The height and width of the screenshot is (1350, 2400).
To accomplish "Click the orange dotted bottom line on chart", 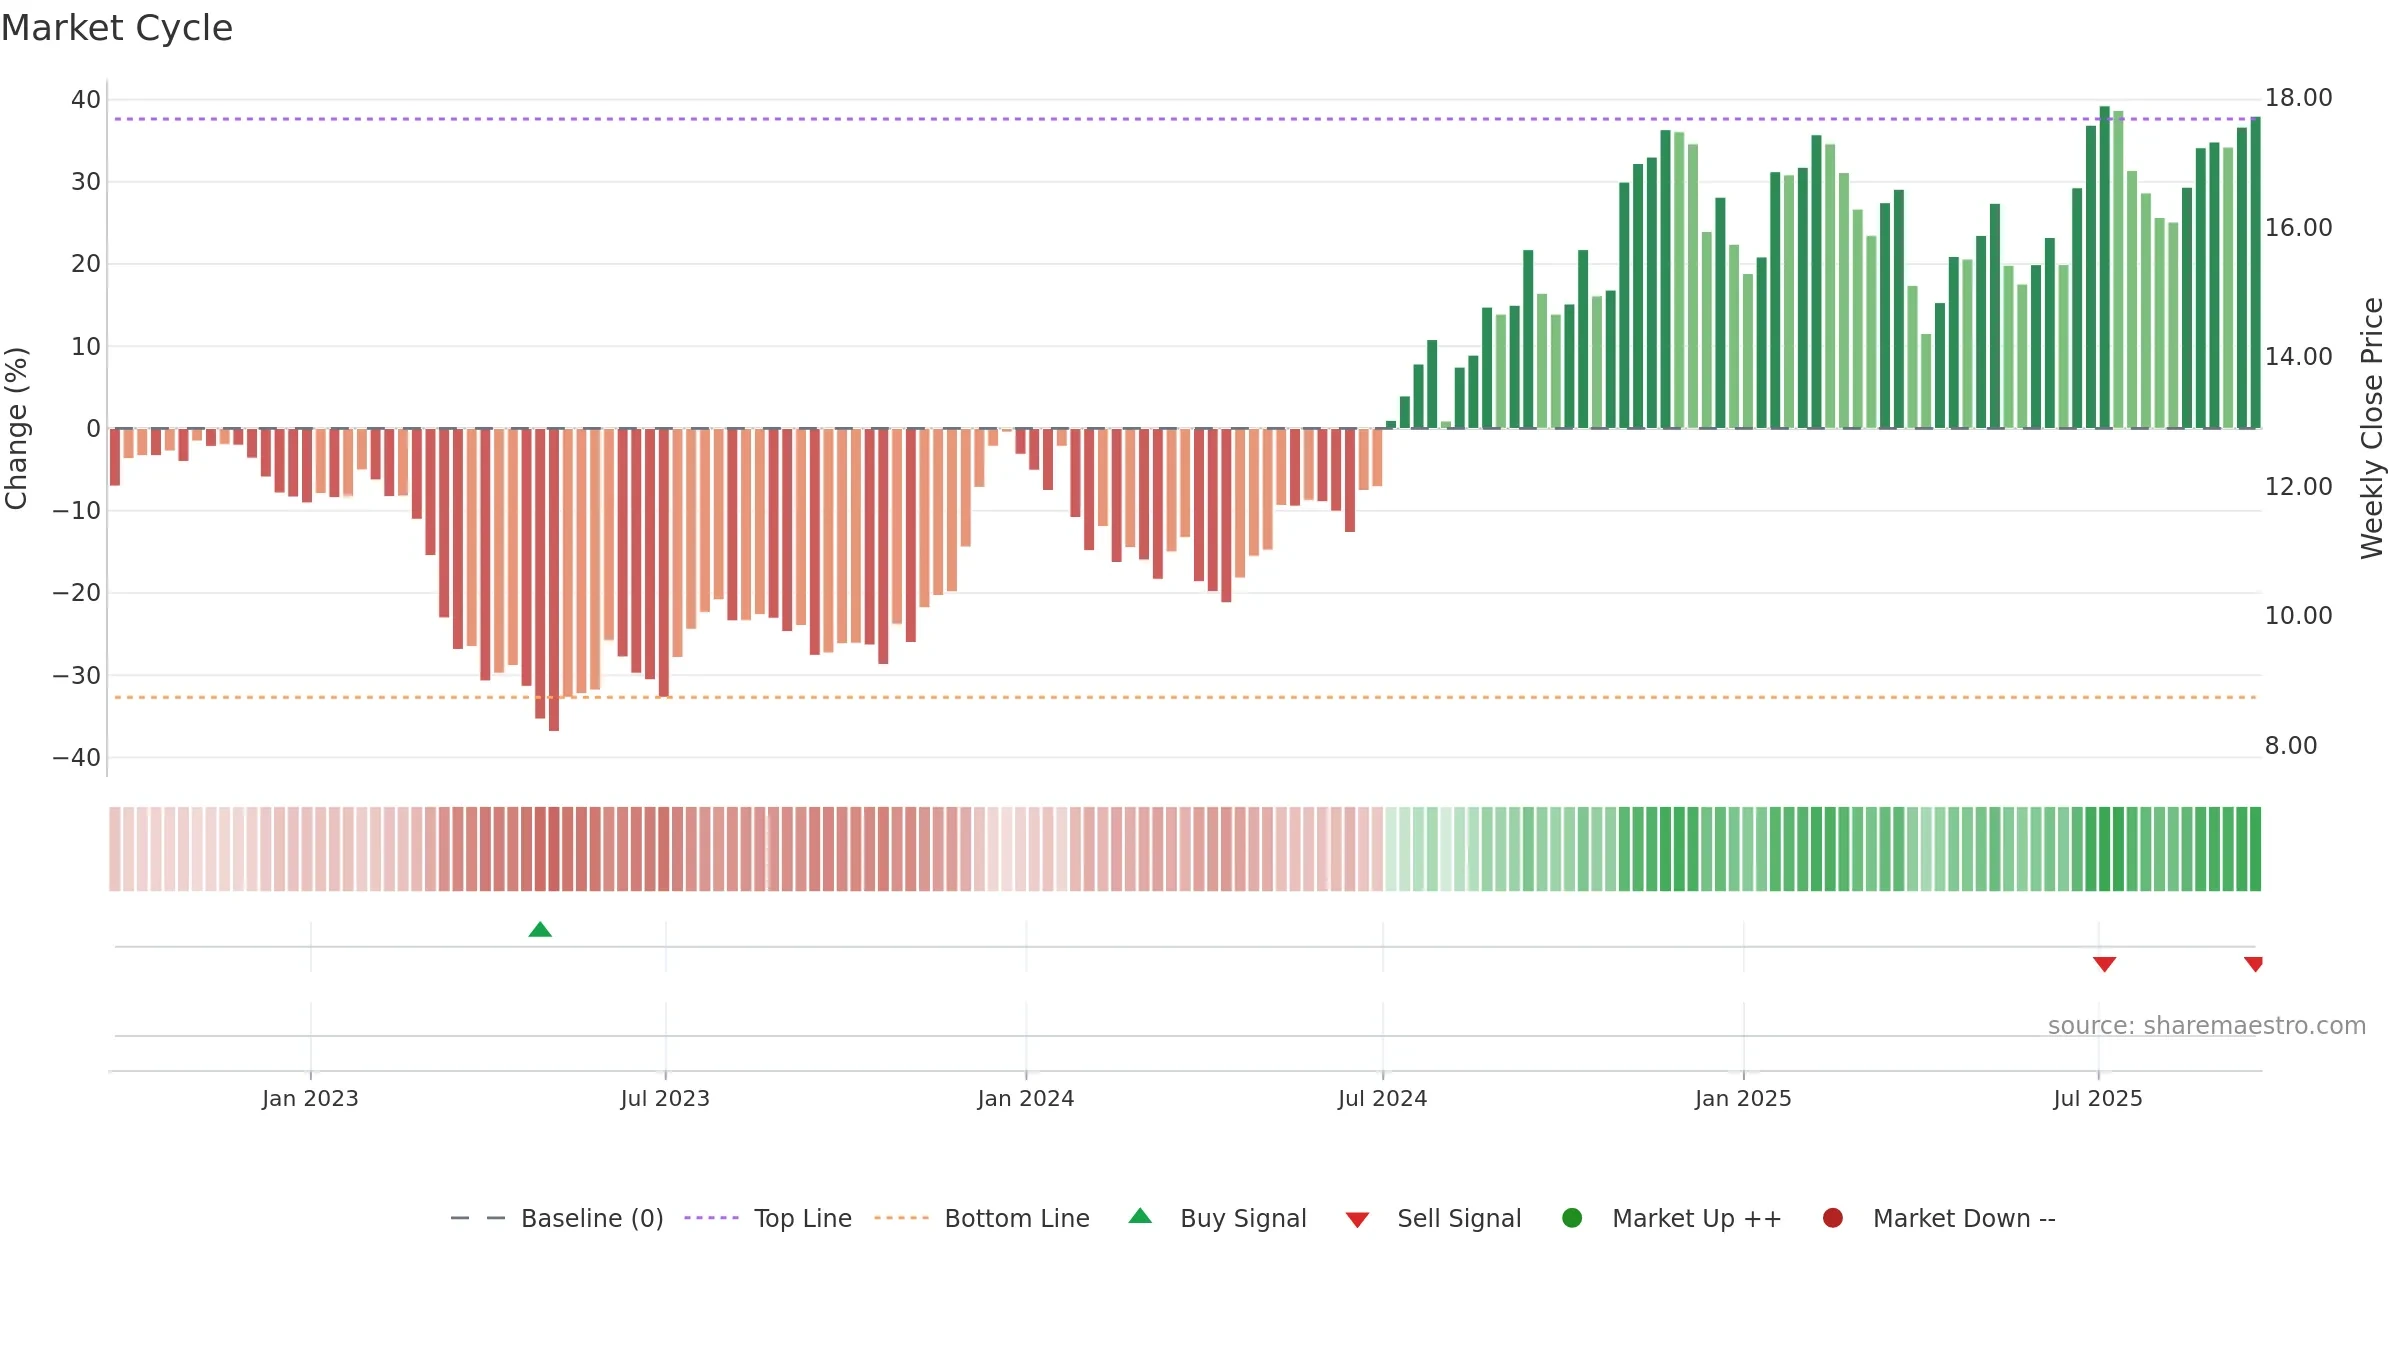I will [x=1185, y=697].
